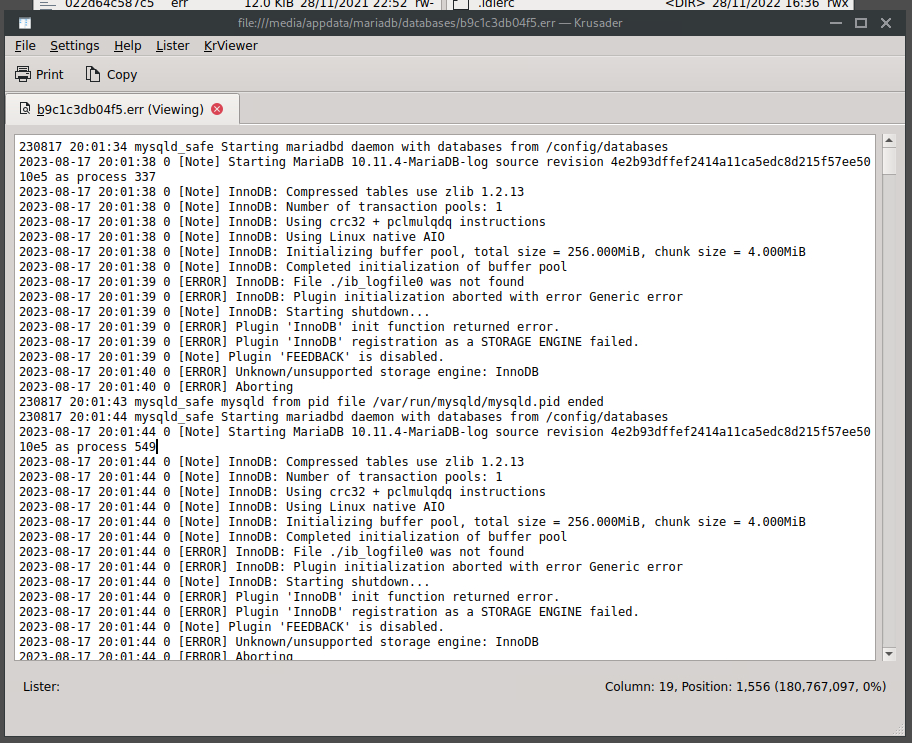This screenshot has width=912, height=743.
Task: Click the window resize grip in corner
Action: tap(901, 731)
